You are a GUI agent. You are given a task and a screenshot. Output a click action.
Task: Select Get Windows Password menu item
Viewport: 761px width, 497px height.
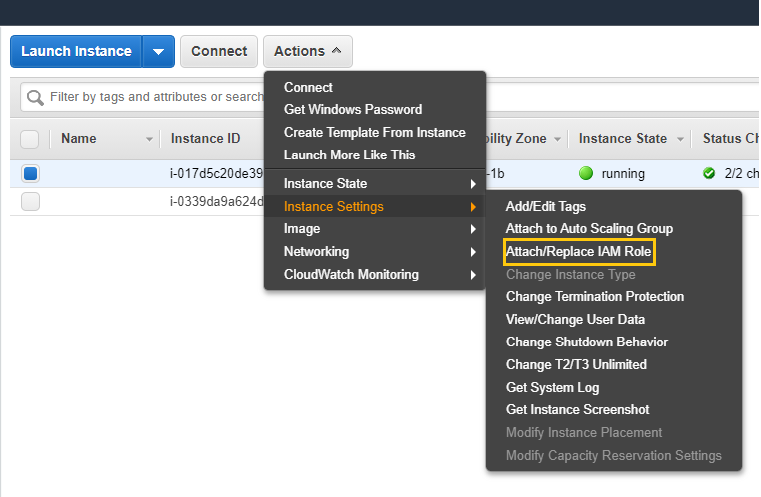(352, 110)
